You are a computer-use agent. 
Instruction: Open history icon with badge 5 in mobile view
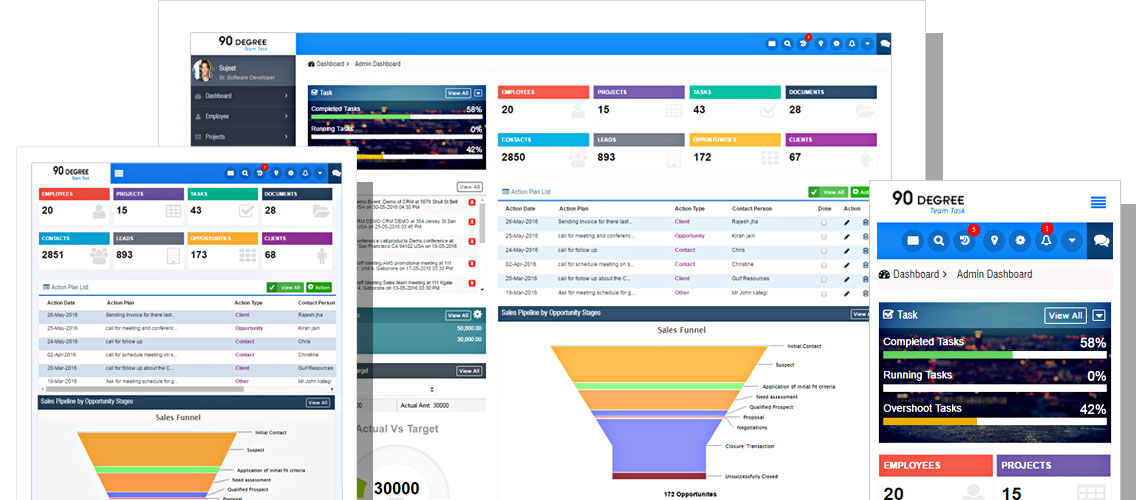pos(966,240)
